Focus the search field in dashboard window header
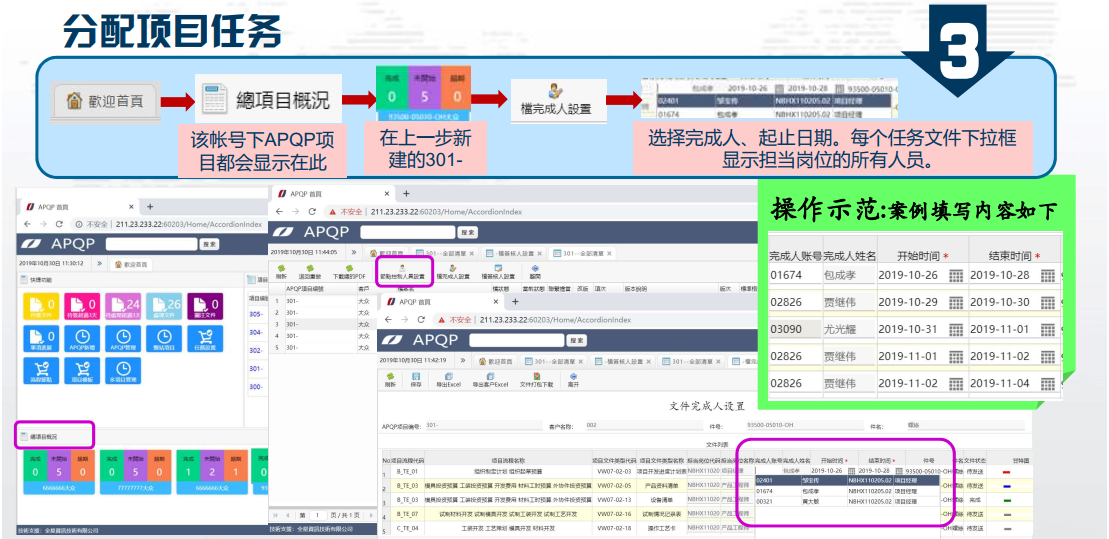Screen dimensions: 1109x539 coord(151,243)
